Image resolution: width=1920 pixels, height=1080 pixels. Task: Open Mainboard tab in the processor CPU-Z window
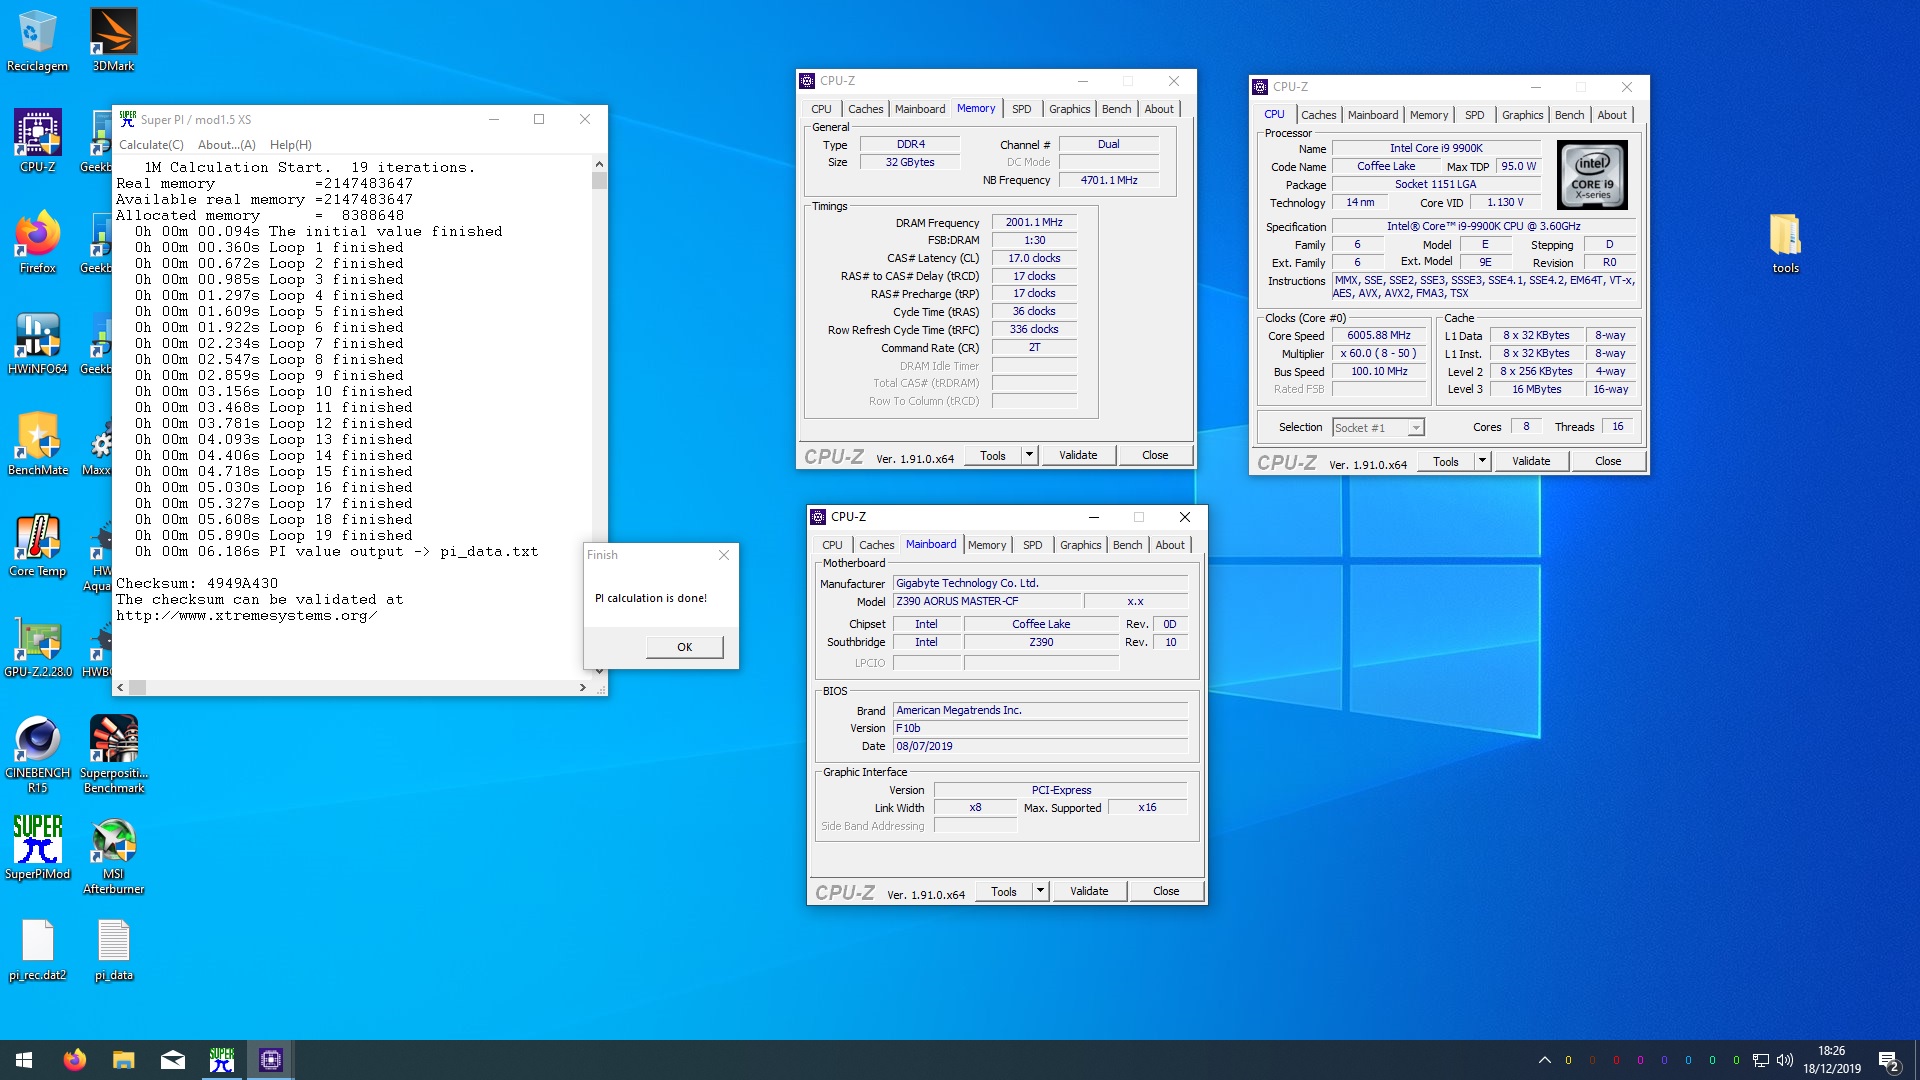1373,115
